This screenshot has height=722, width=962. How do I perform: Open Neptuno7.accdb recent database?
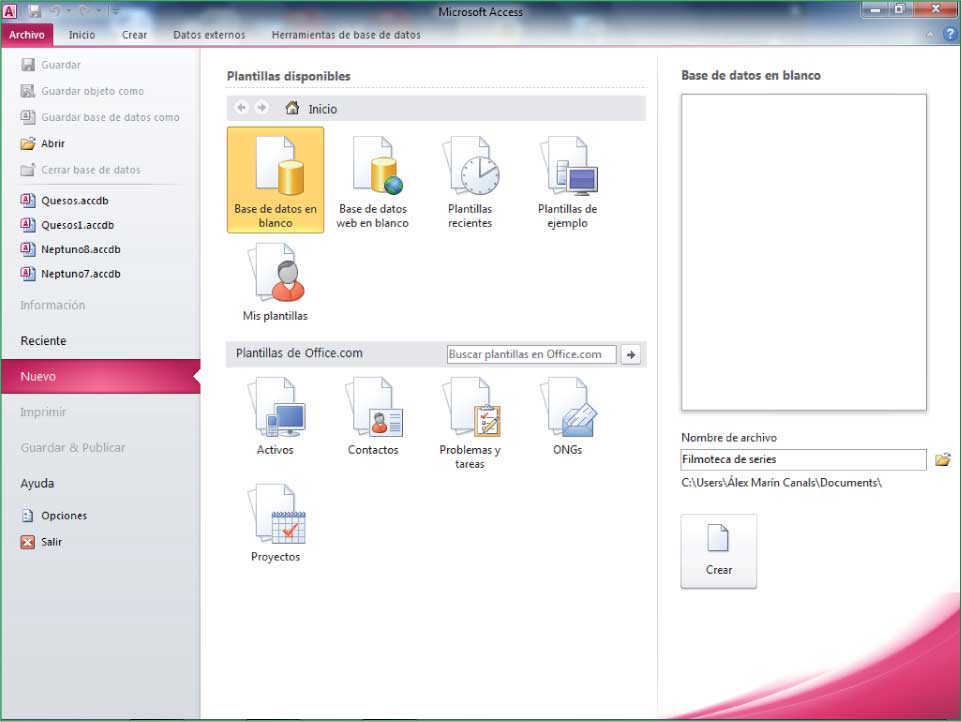point(71,274)
